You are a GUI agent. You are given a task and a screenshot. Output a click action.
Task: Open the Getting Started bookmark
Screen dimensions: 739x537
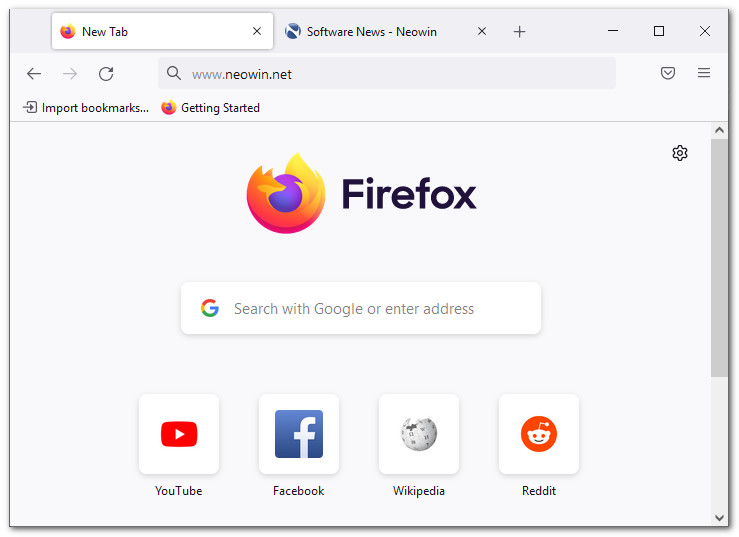(211, 108)
